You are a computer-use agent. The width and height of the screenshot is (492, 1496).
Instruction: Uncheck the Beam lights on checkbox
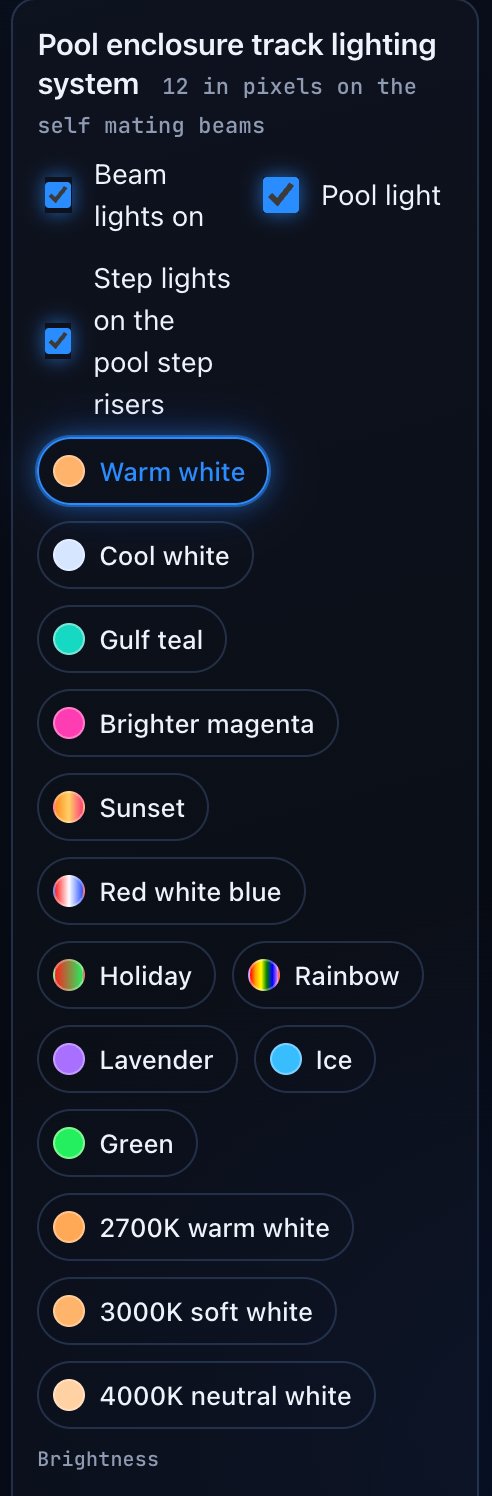pos(58,196)
